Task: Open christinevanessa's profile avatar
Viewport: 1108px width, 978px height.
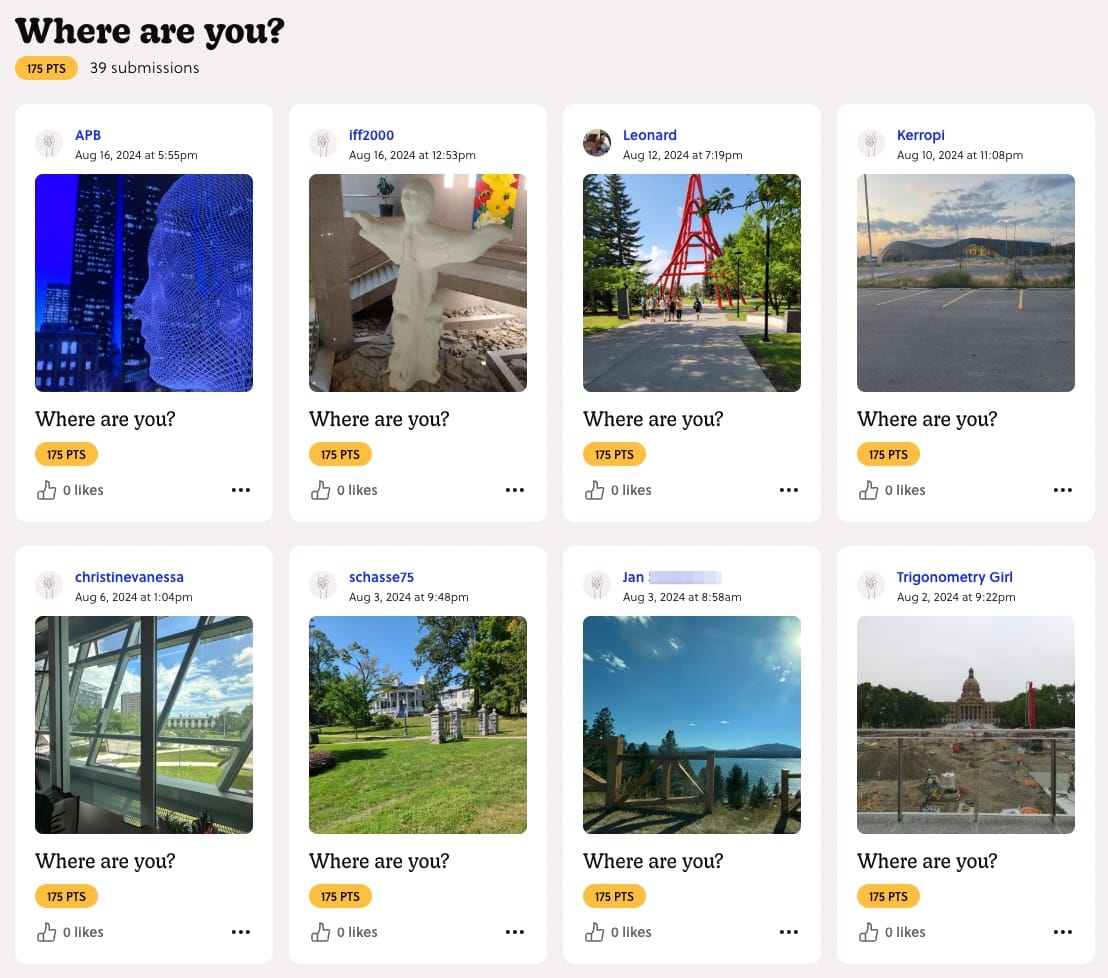Action: tap(48, 584)
